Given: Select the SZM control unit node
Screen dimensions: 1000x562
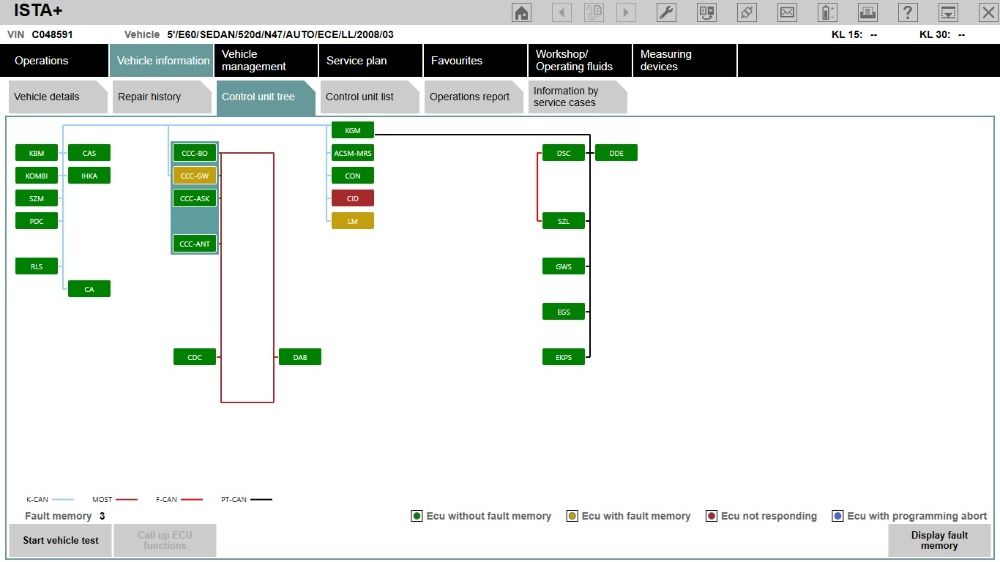Looking at the screenshot, I should tap(36, 198).
